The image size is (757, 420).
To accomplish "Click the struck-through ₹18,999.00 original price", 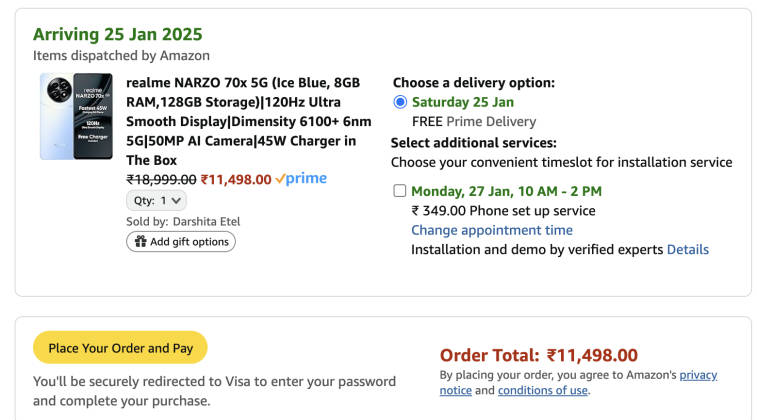I will tap(161, 180).
